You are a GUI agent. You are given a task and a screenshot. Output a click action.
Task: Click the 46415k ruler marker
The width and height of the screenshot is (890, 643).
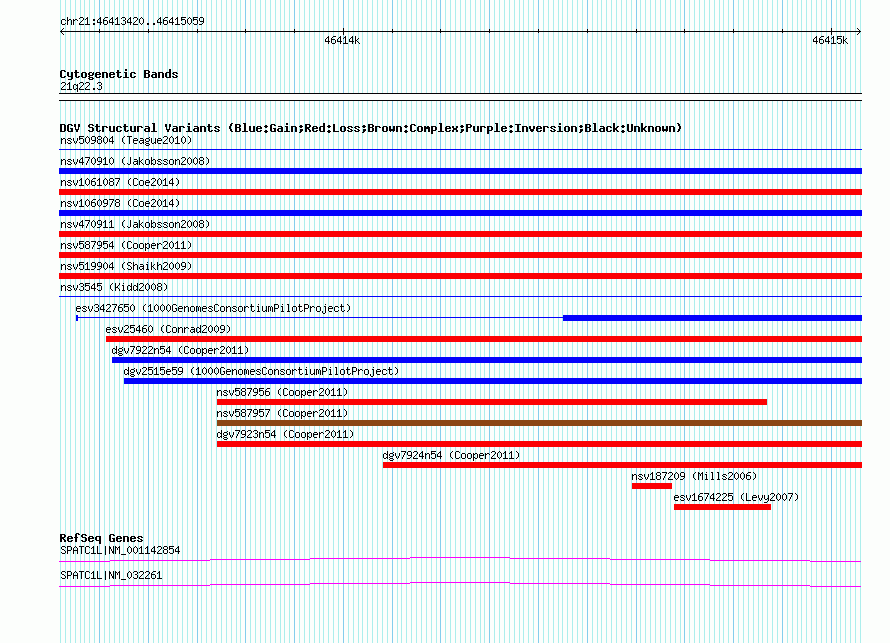(x=830, y=40)
